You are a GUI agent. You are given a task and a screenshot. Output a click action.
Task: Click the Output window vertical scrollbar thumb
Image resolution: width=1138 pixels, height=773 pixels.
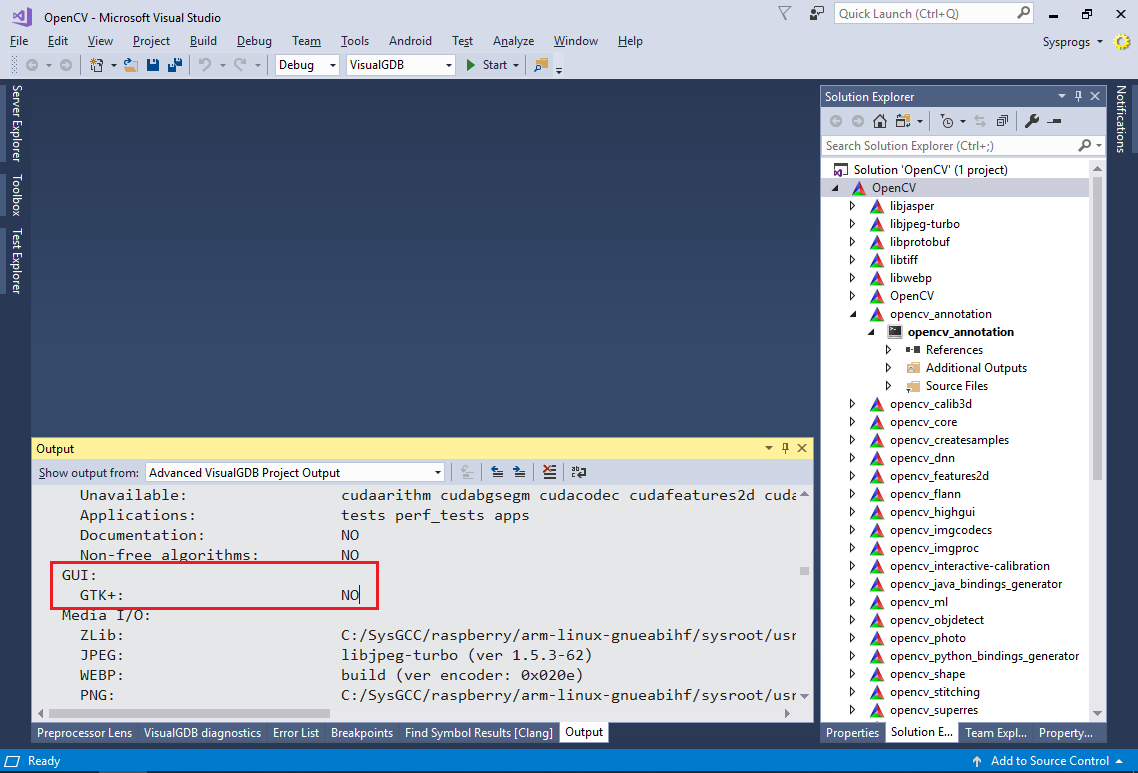coord(803,571)
